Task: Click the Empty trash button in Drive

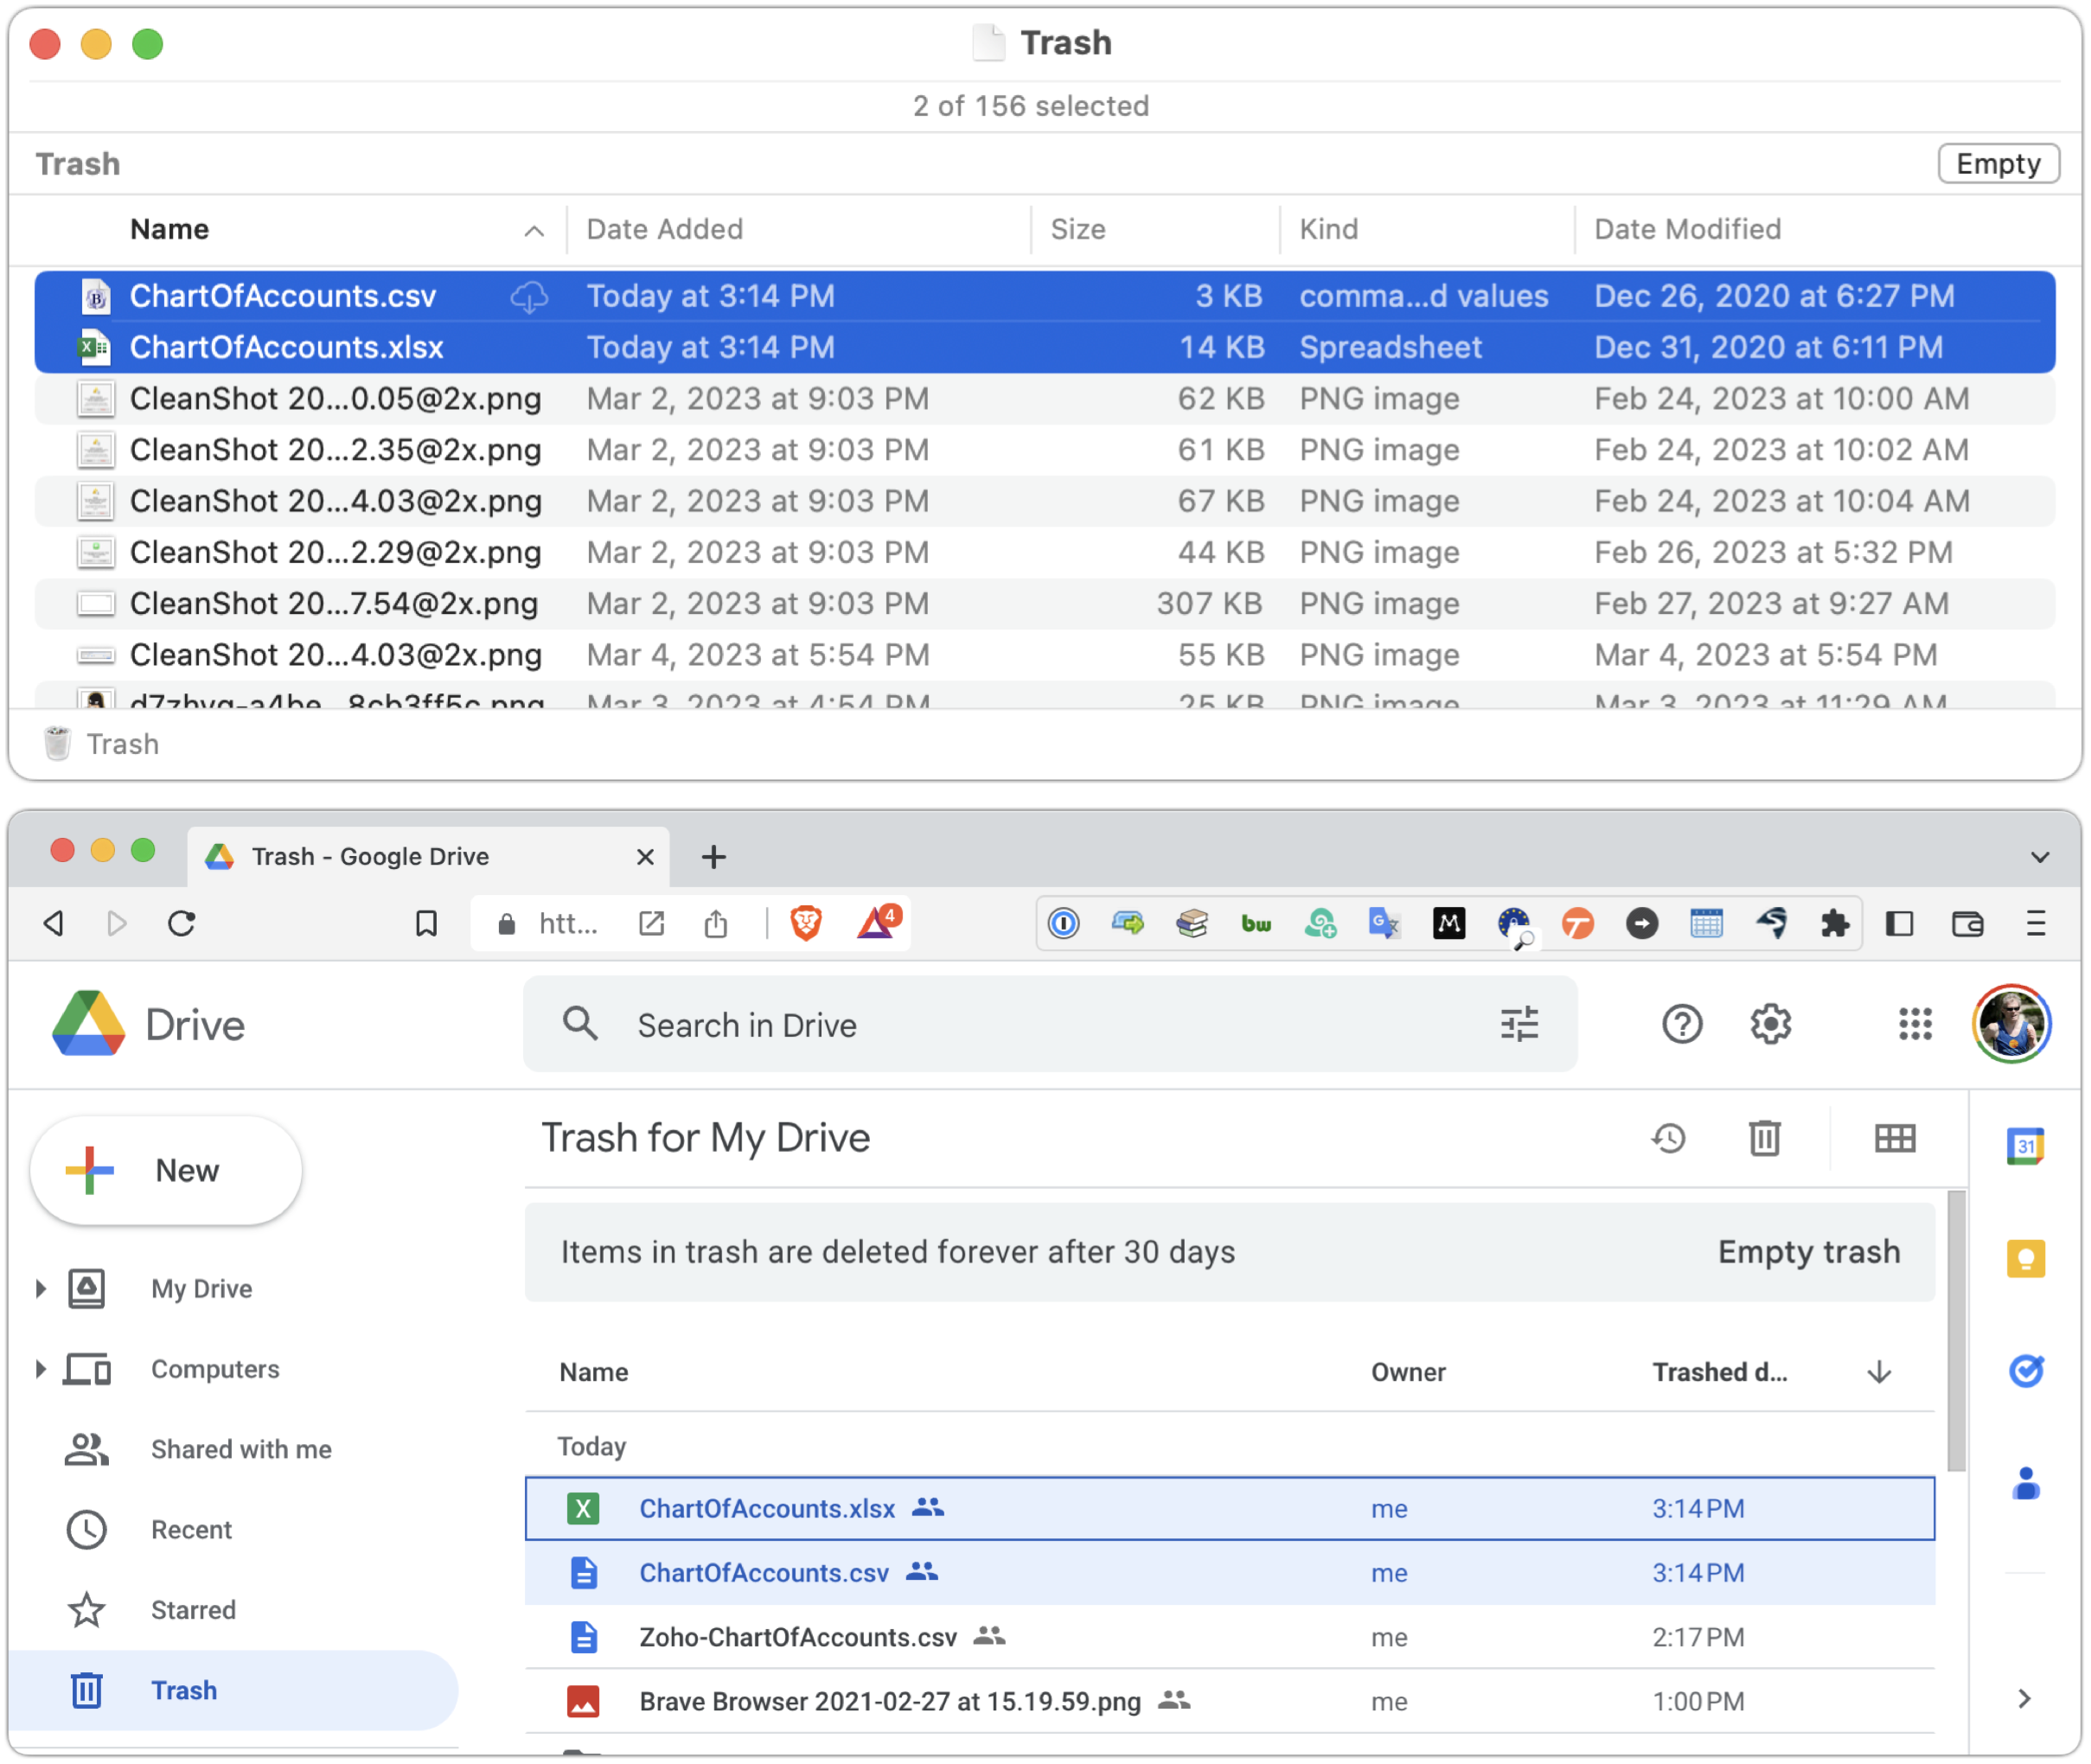Action: 1808,1252
